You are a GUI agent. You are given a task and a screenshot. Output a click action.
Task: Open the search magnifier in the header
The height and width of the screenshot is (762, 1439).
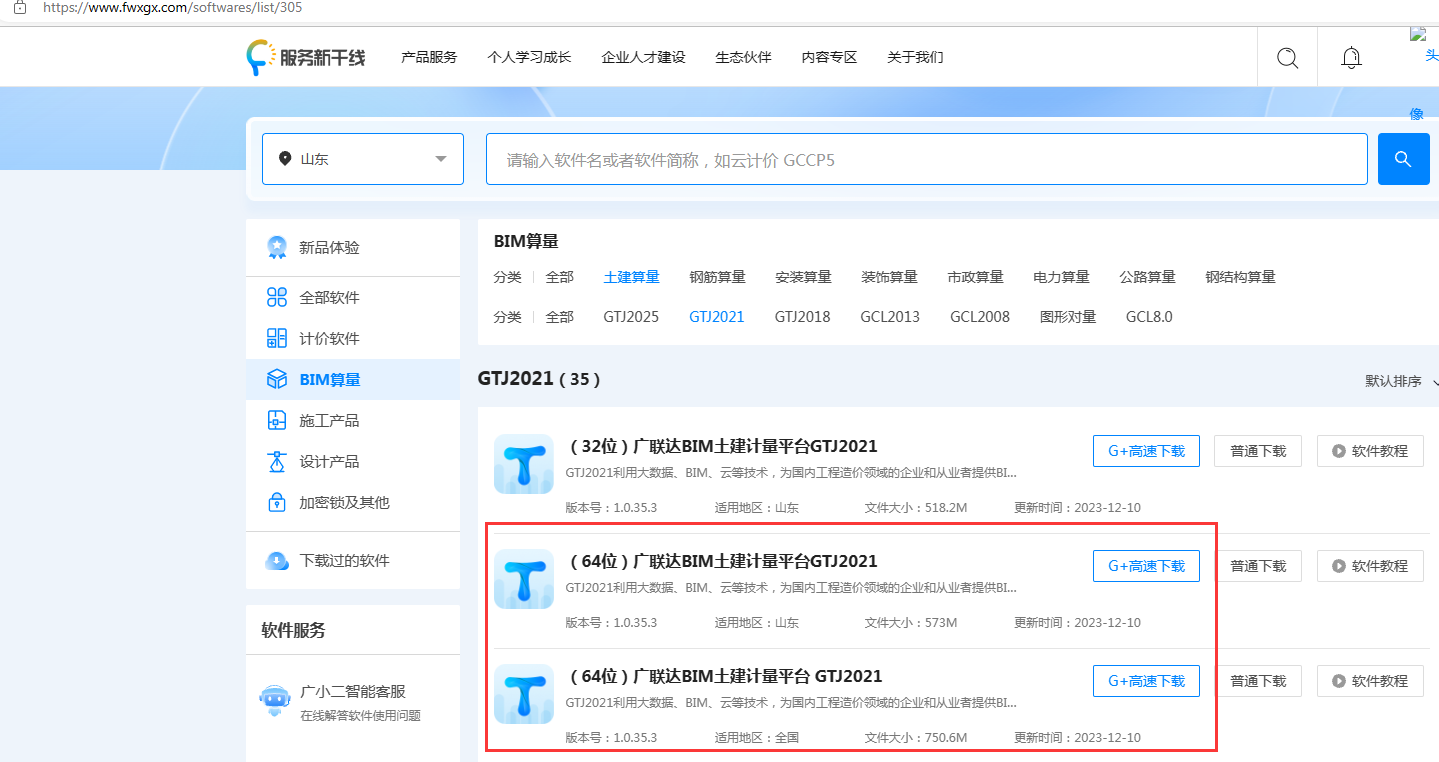click(x=1287, y=57)
